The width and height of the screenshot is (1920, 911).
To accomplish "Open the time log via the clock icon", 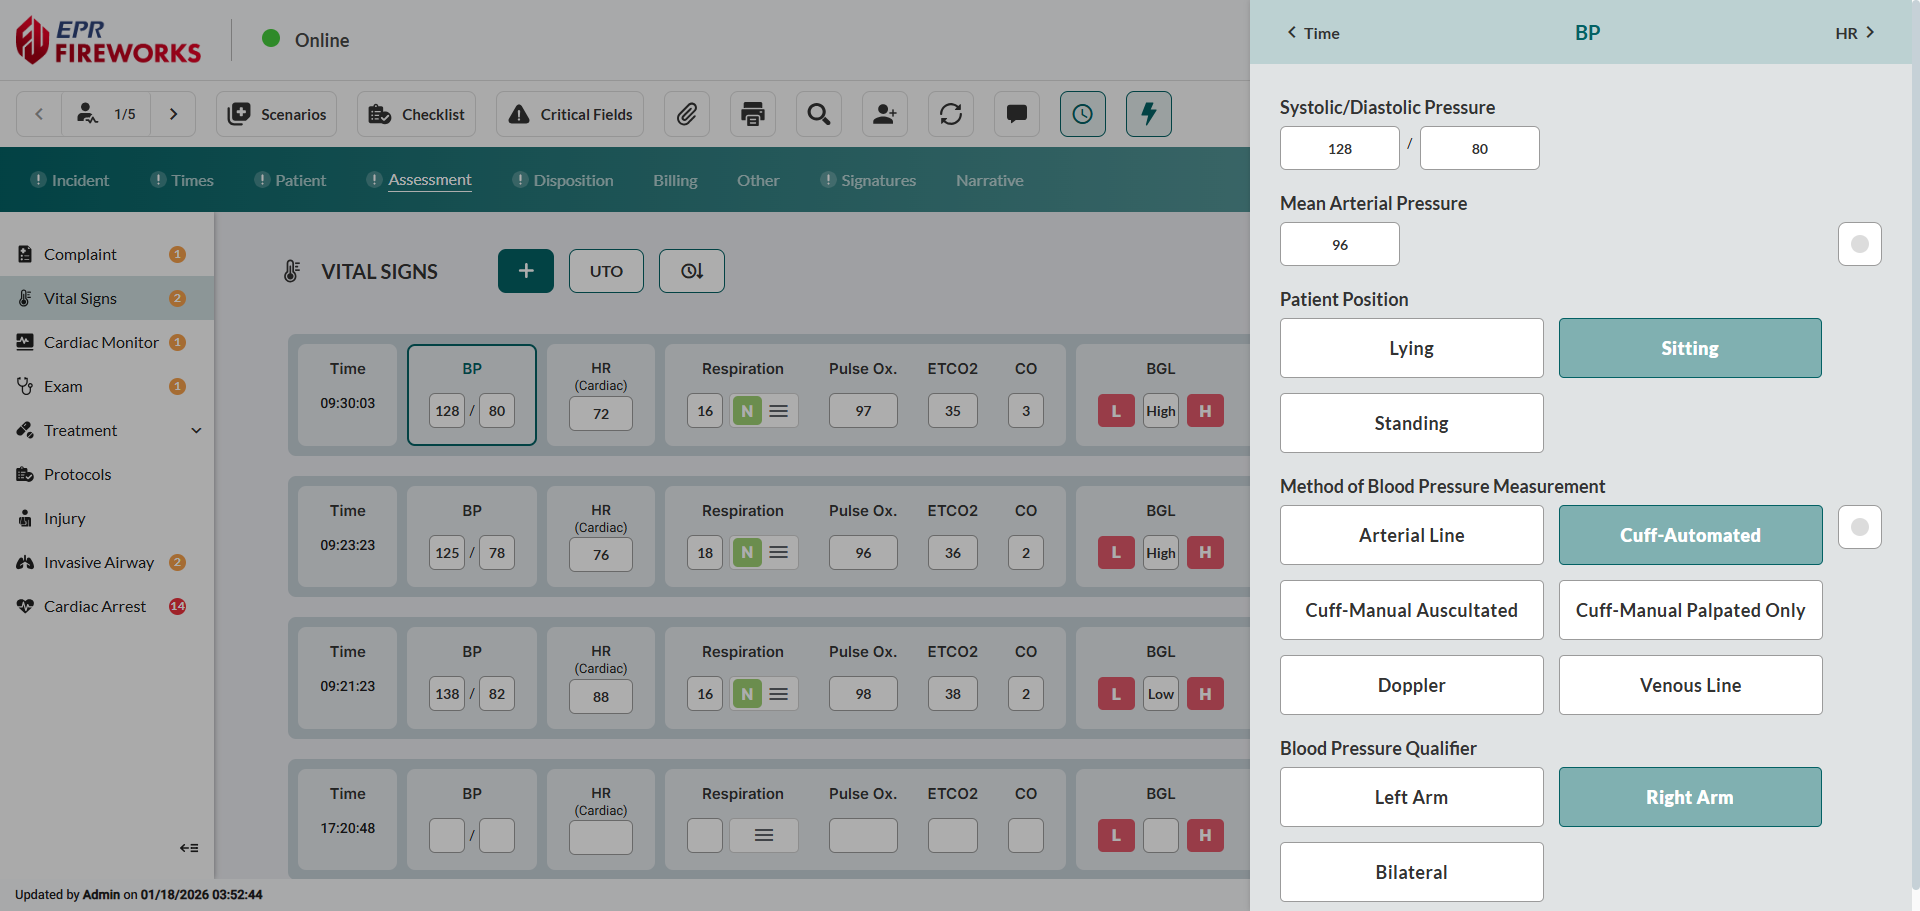I will click(x=1082, y=114).
